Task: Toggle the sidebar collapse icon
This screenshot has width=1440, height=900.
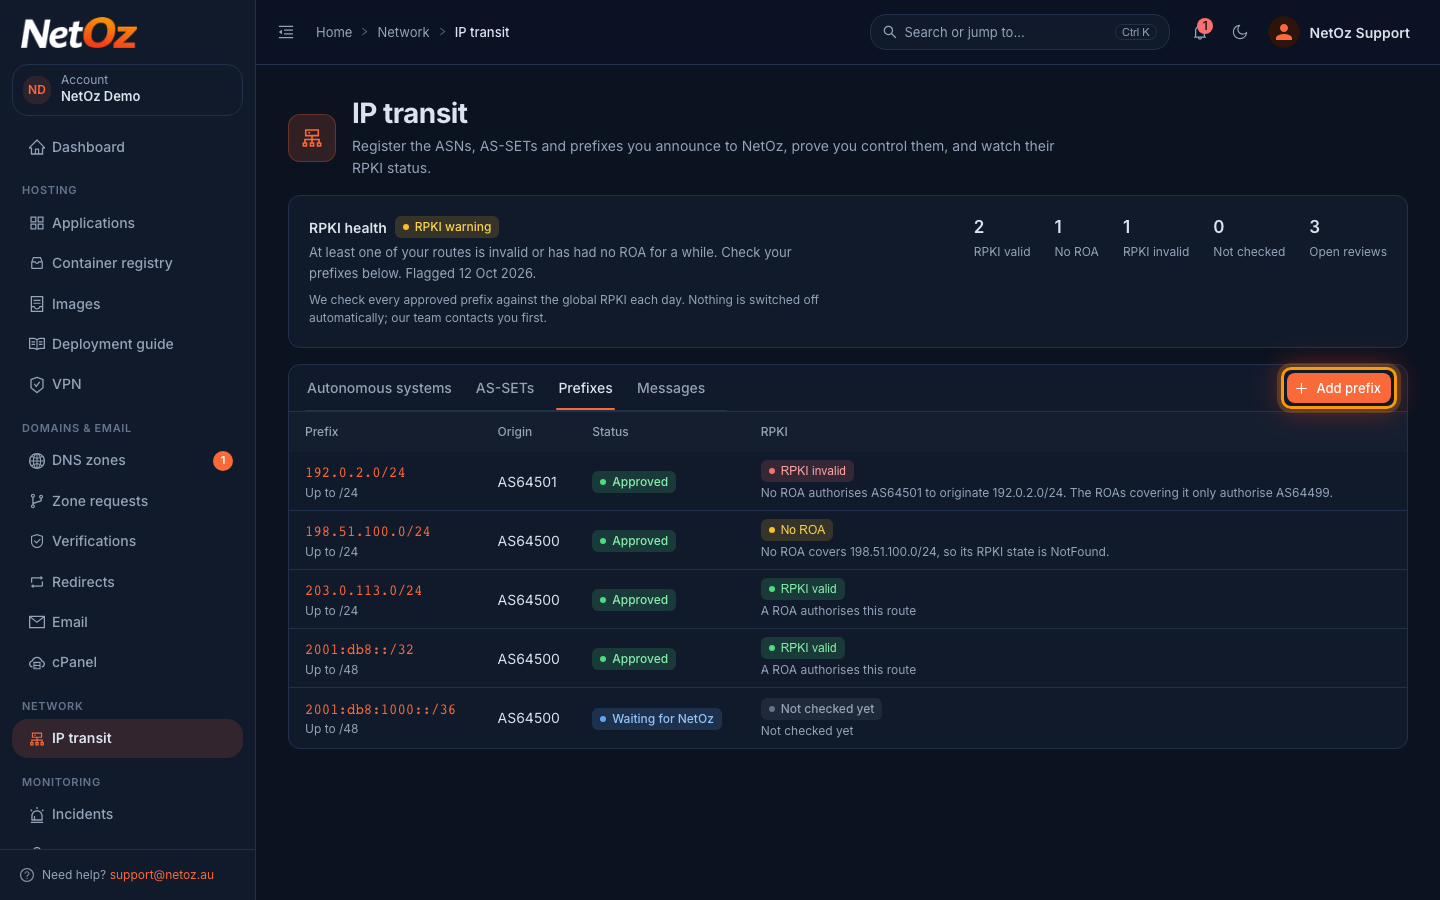Action: 286,32
